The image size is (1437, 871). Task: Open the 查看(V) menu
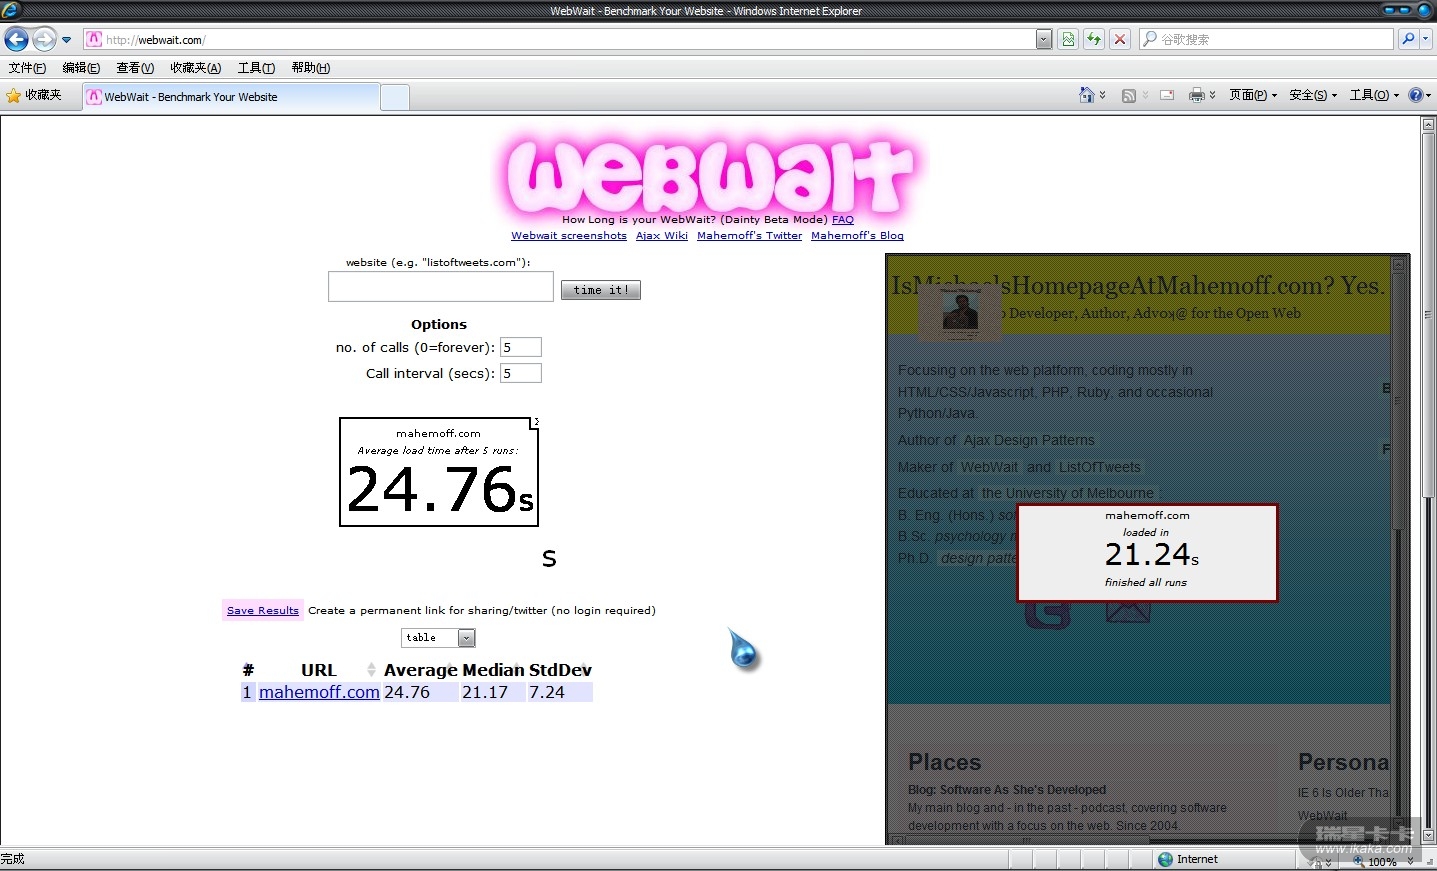coord(135,68)
